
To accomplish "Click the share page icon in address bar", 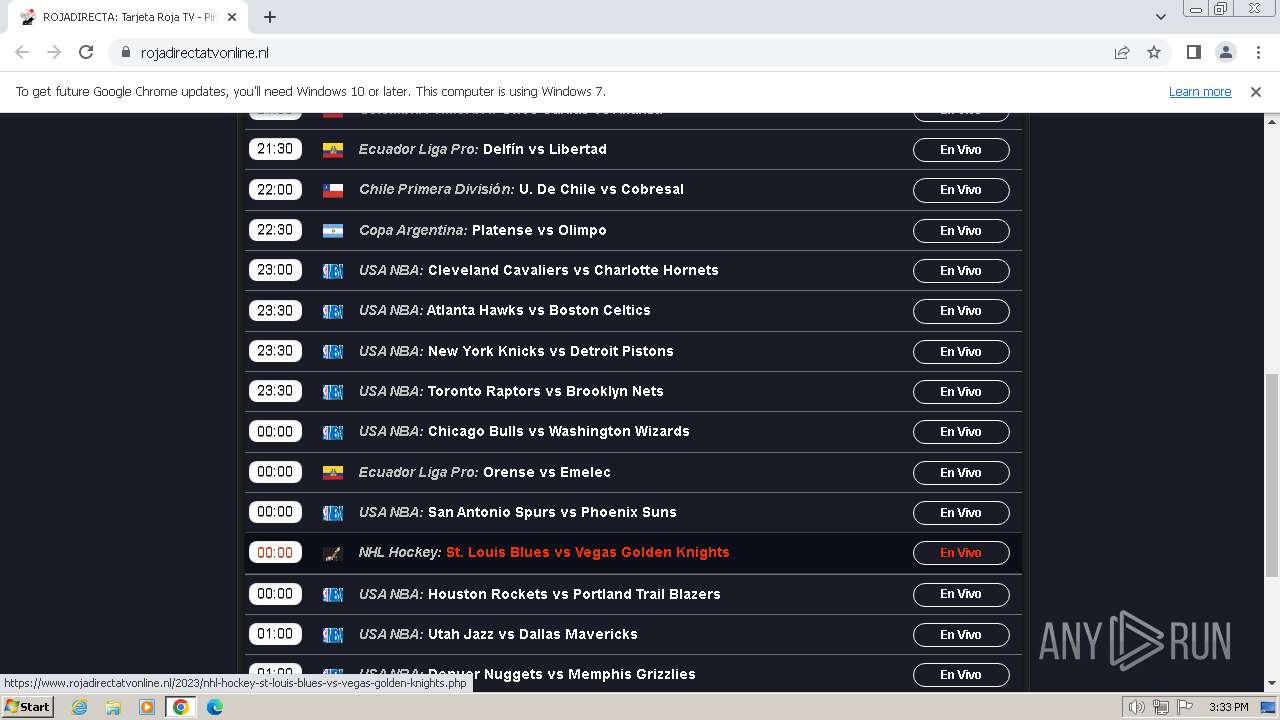I will click(x=1122, y=52).
